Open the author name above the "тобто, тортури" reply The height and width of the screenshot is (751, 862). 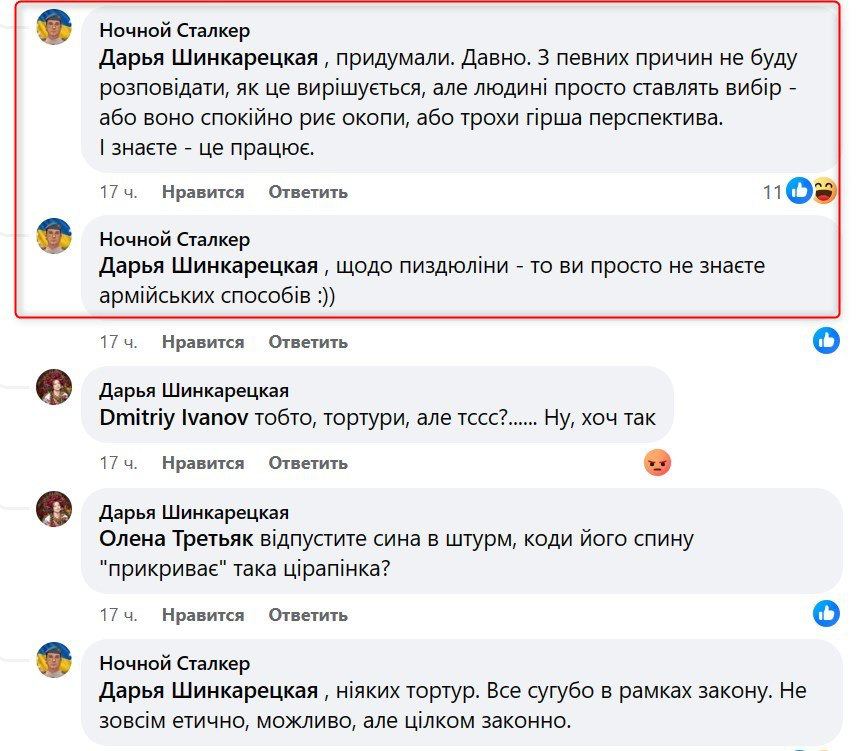(194, 391)
